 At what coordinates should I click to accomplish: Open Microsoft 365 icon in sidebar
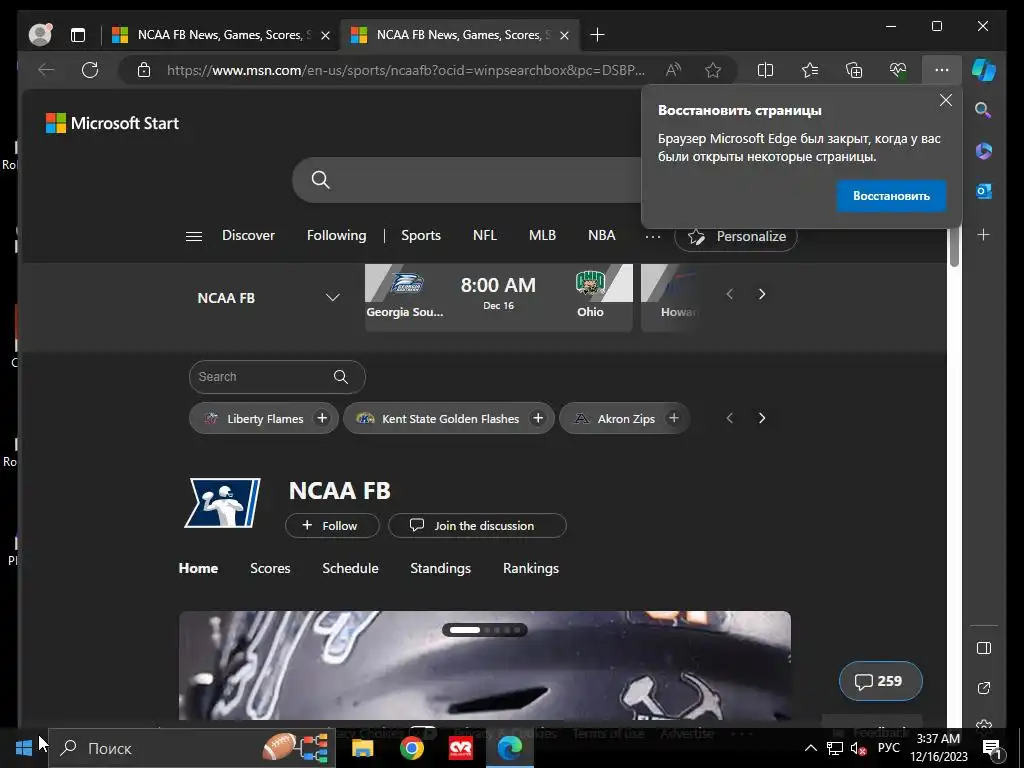point(984,151)
